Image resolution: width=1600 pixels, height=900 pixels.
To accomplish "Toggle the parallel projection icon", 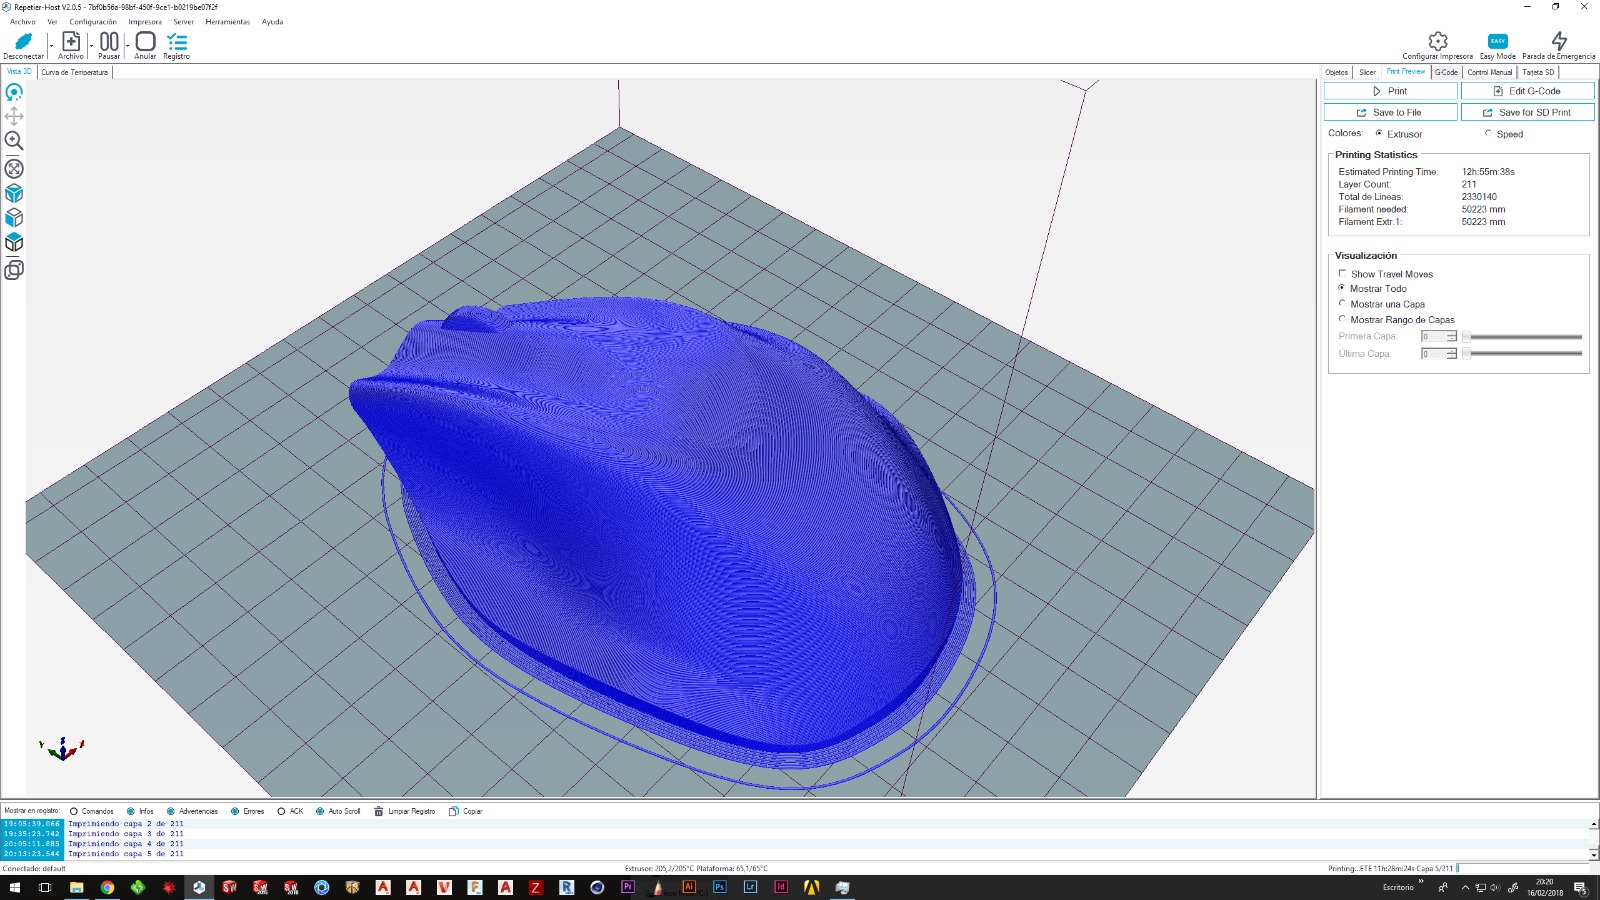I will coord(14,269).
